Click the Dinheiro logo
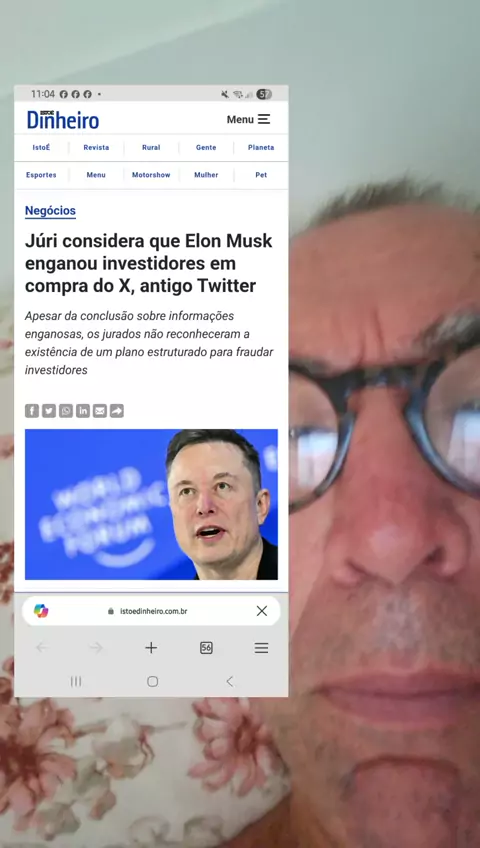This screenshot has height=848, width=480. click(63, 119)
